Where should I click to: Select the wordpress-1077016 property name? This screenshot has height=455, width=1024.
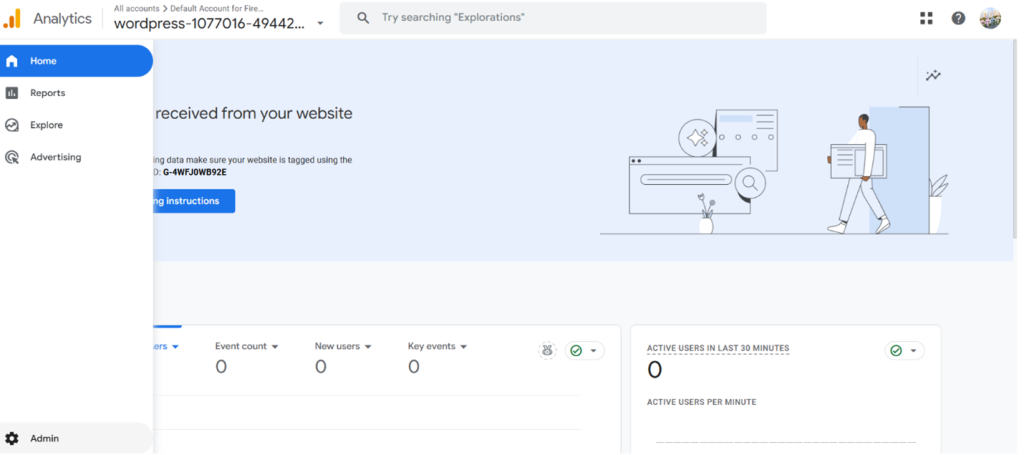pos(209,24)
